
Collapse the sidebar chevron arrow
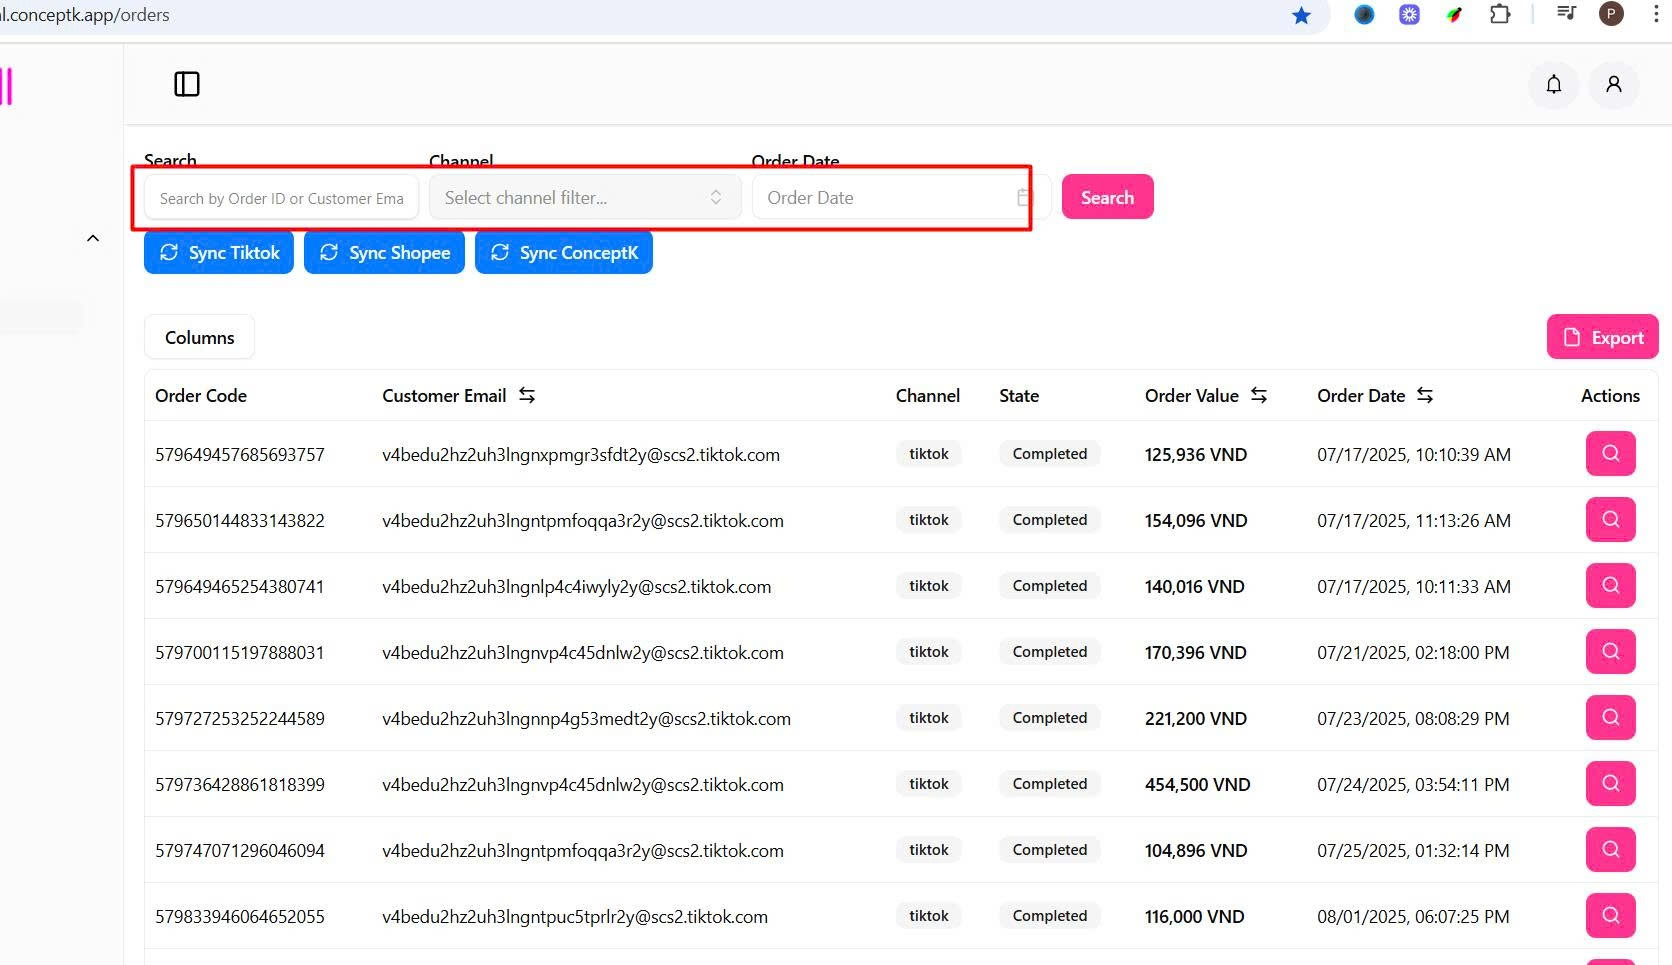93,238
